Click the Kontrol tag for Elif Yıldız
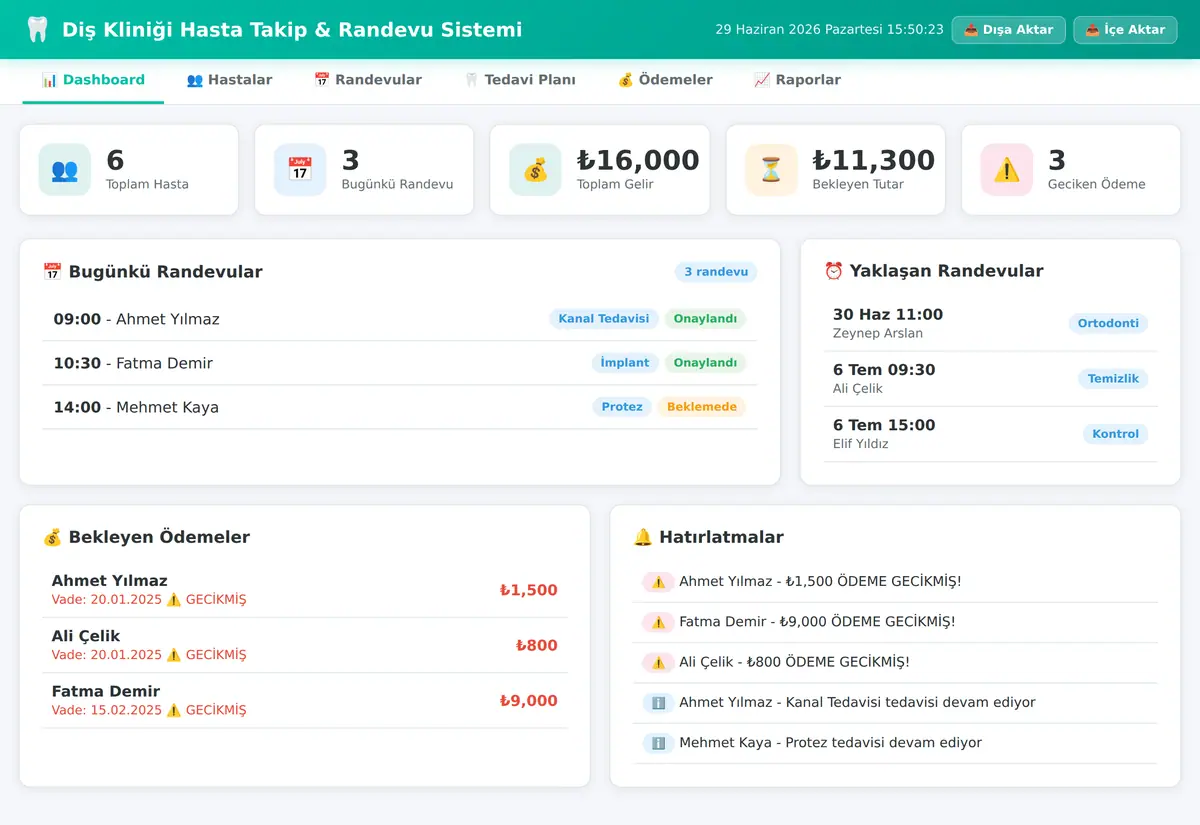 pyautogui.click(x=1116, y=434)
